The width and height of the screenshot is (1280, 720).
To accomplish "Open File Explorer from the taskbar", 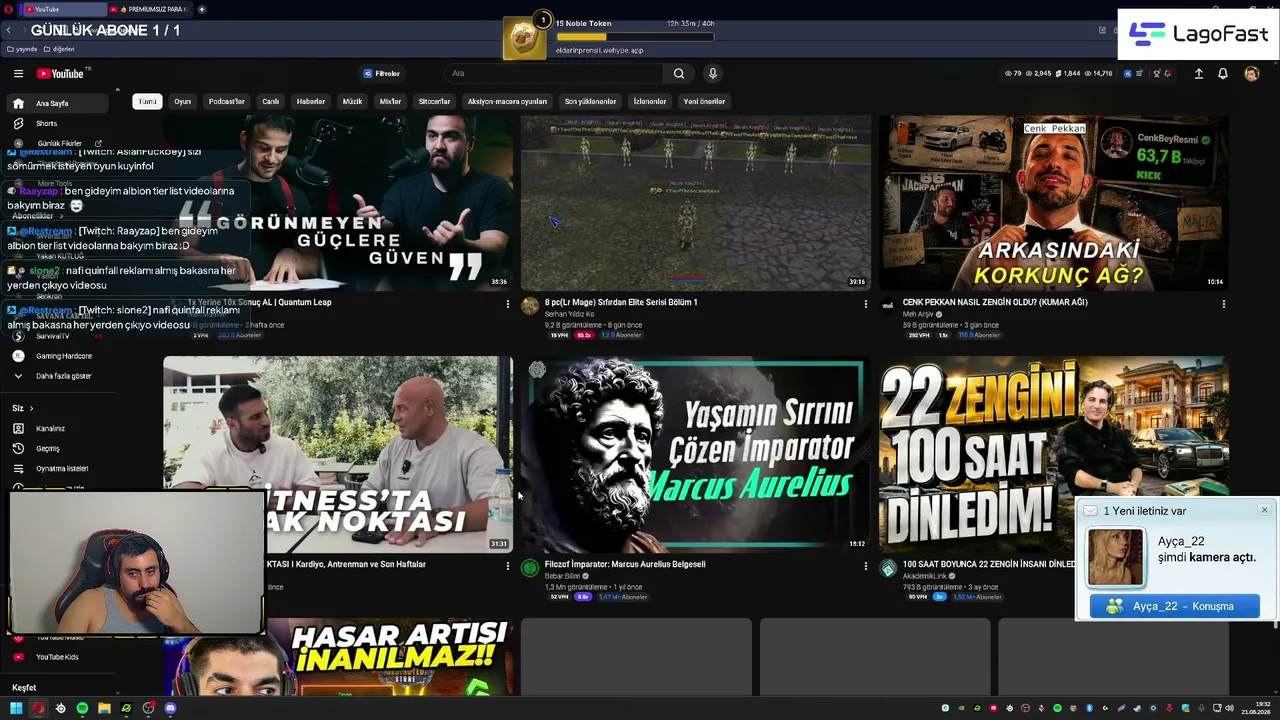I will (104, 708).
